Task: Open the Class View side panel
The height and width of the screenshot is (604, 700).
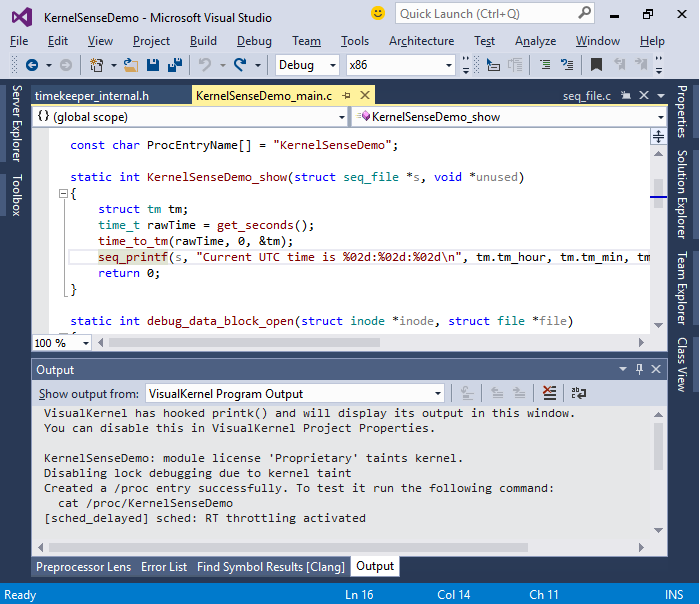Action: 682,365
